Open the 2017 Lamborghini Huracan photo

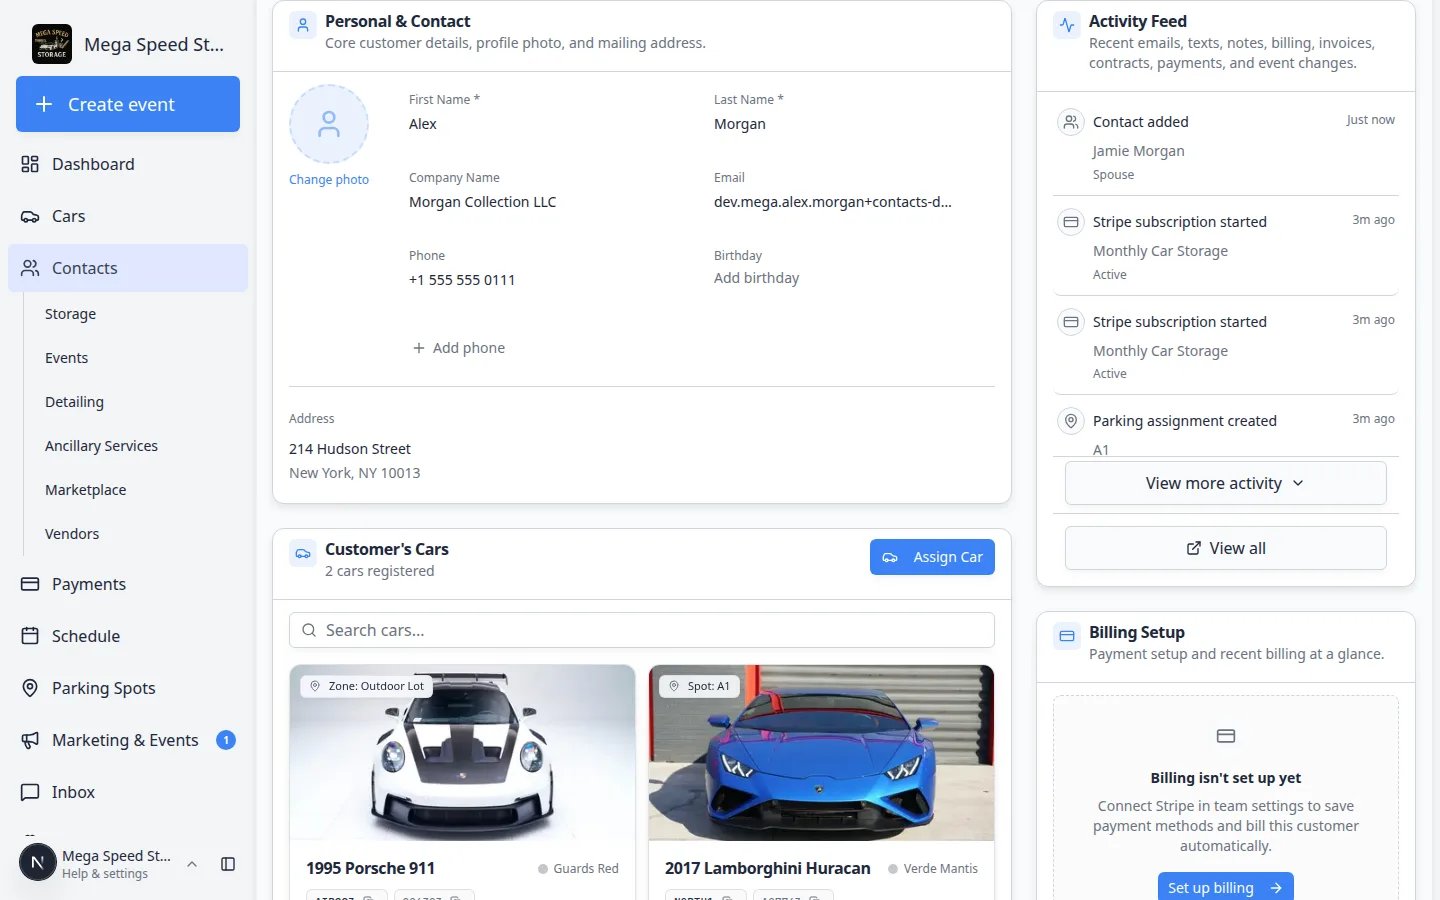(x=821, y=753)
